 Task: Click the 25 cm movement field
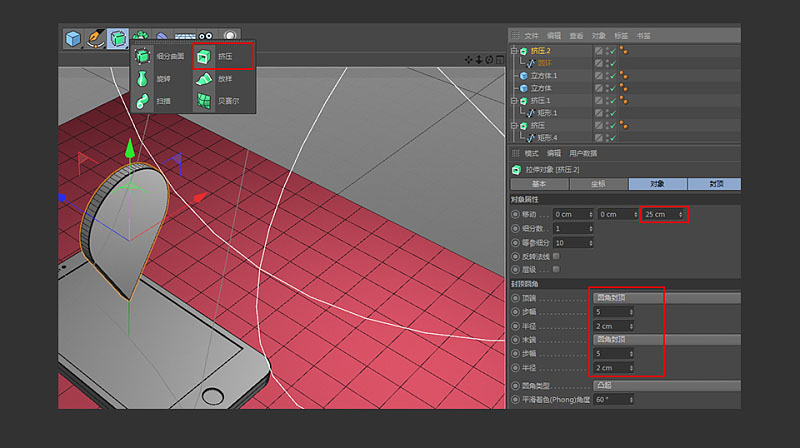pos(663,214)
